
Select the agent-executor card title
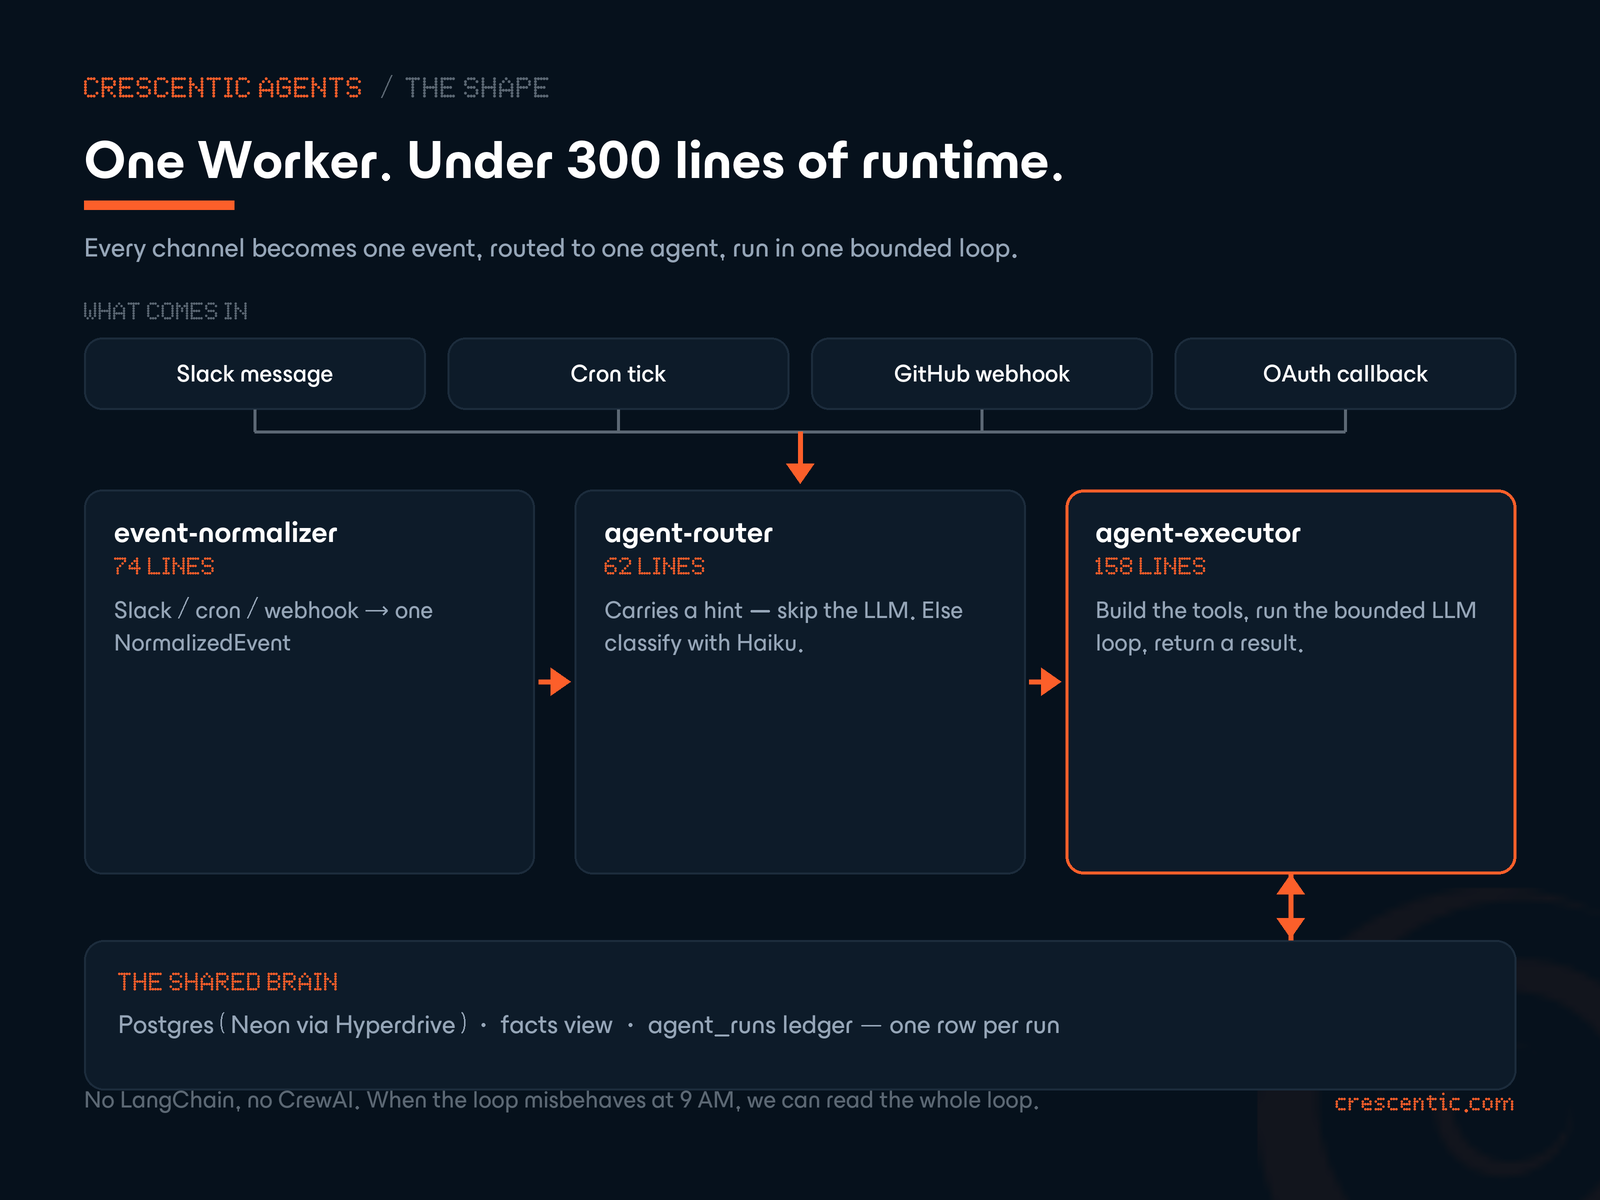point(1198,533)
